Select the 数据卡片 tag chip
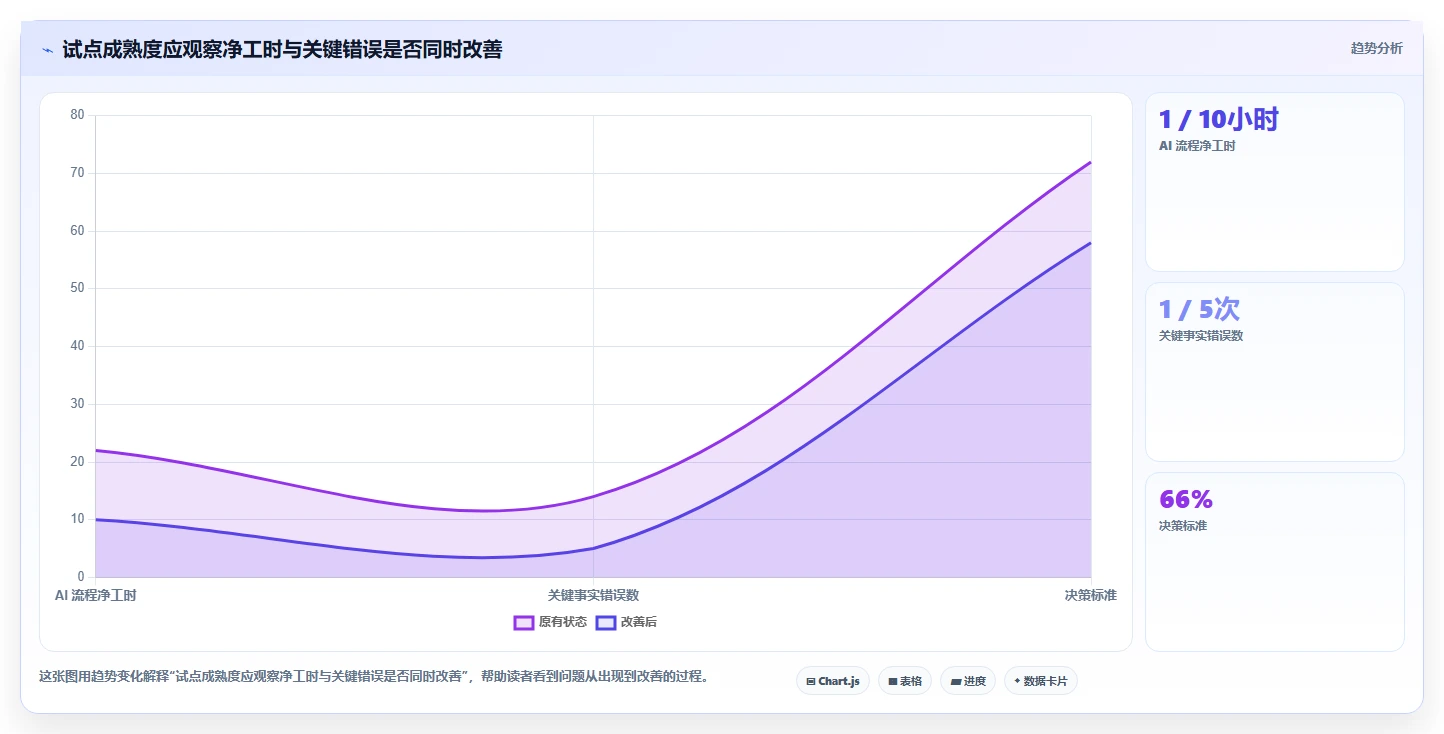The height and width of the screenshot is (734, 1444). [x=1041, y=681]
